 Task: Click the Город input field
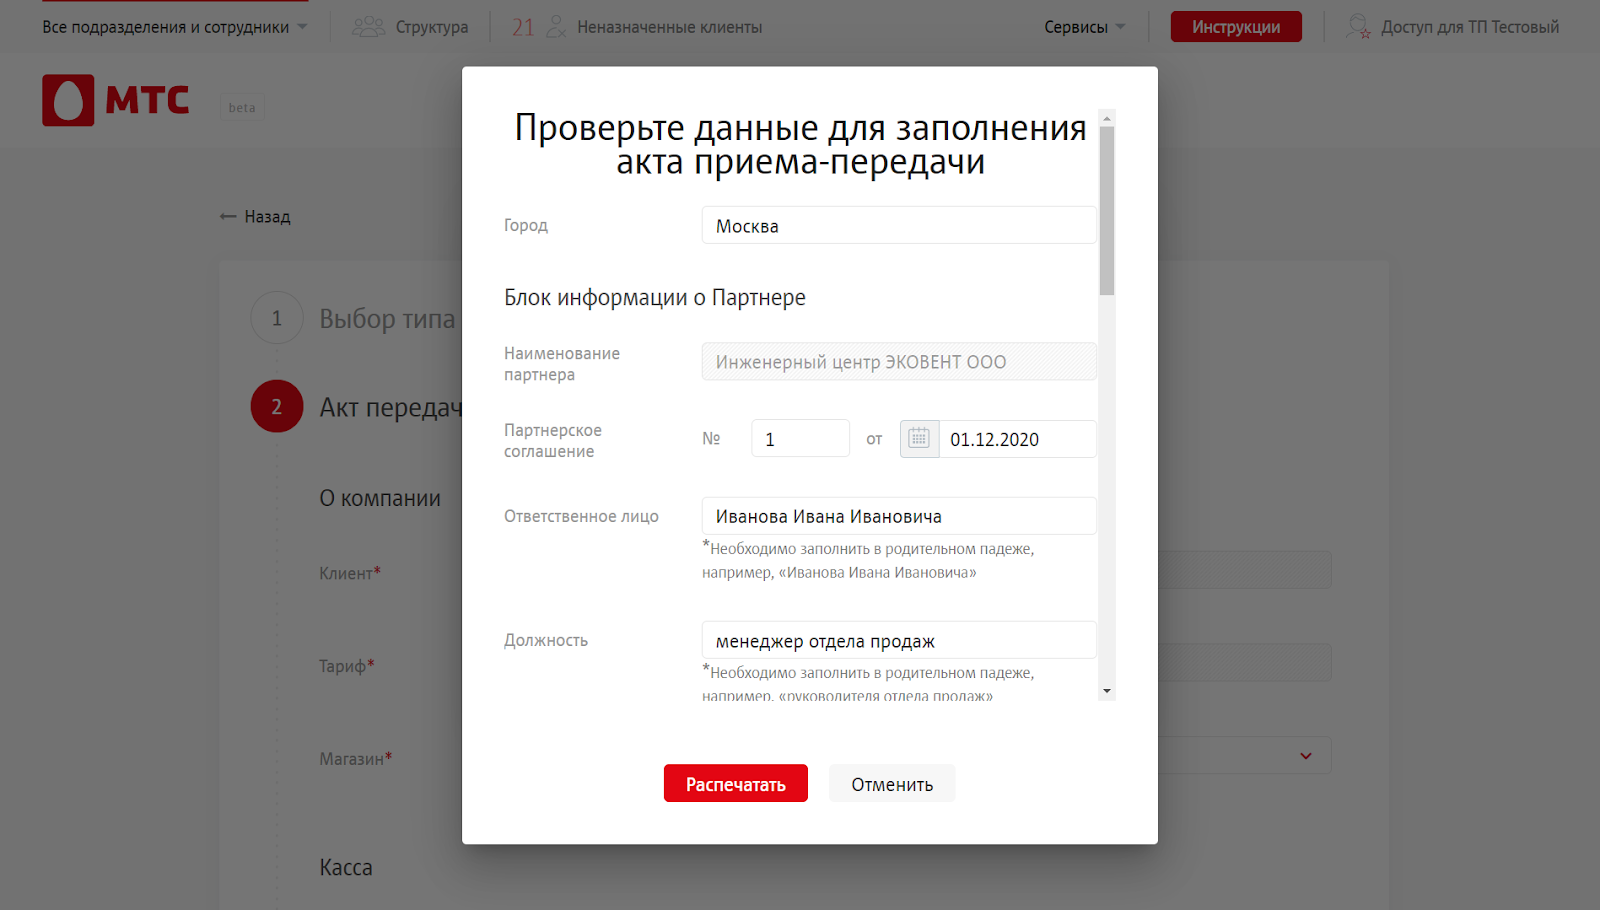899,225
